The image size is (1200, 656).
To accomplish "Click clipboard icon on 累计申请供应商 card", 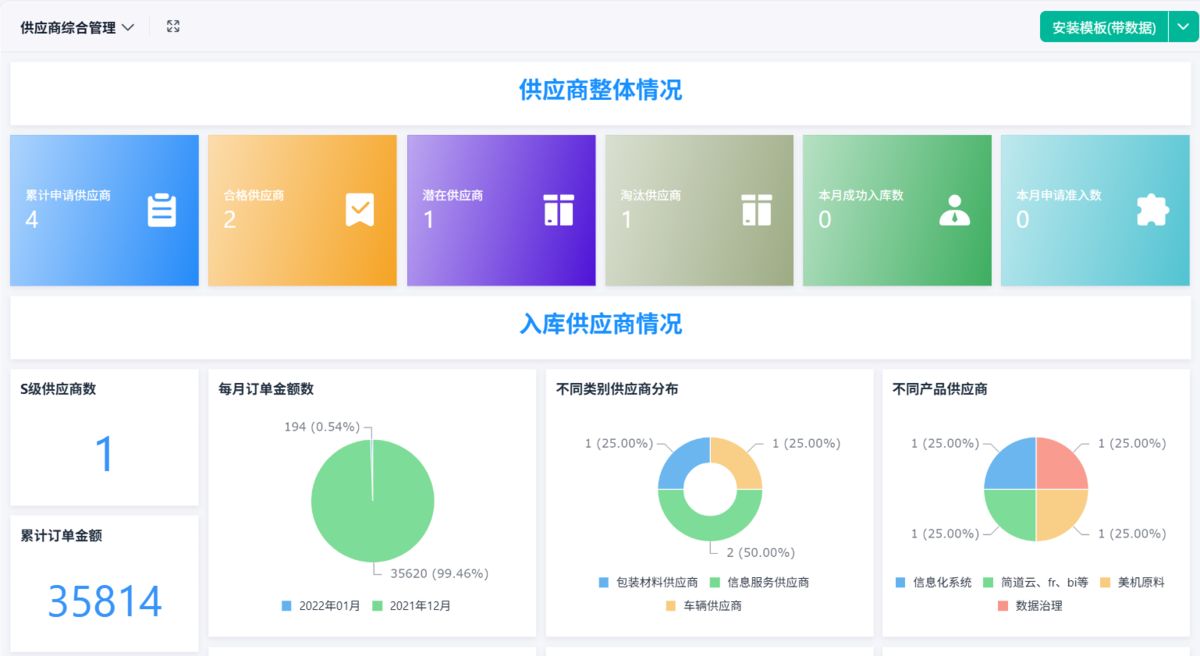I will click(x=162, y=210).
